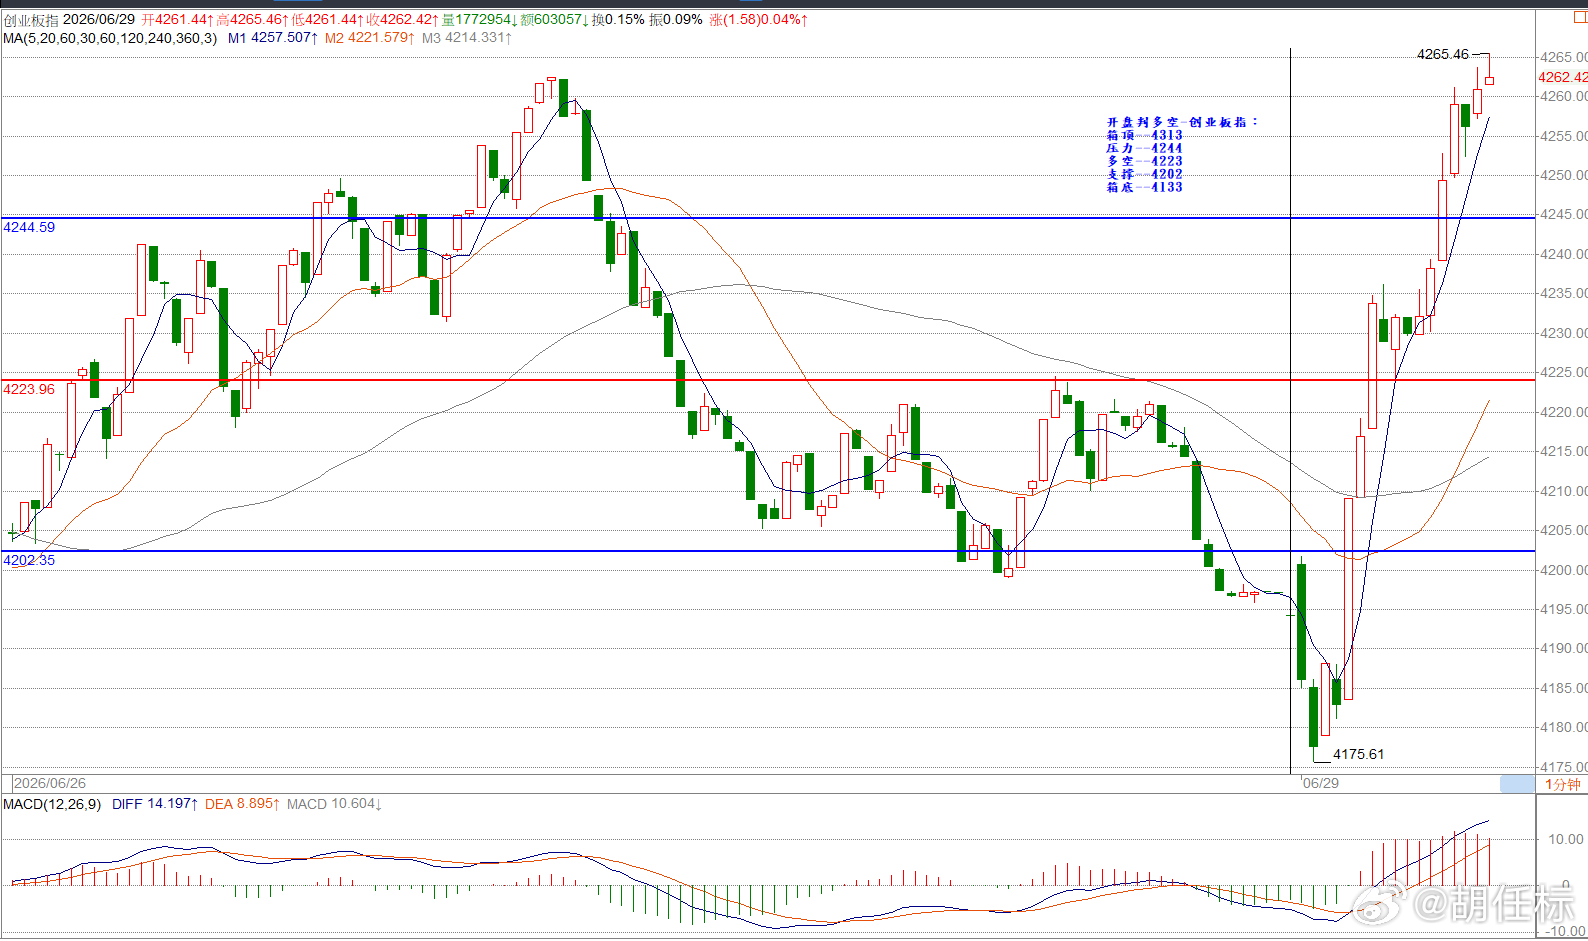Click the turnover rate 换0.15%
The width and height of the screenshot is (1588, 941).
(x=618, y=20)
